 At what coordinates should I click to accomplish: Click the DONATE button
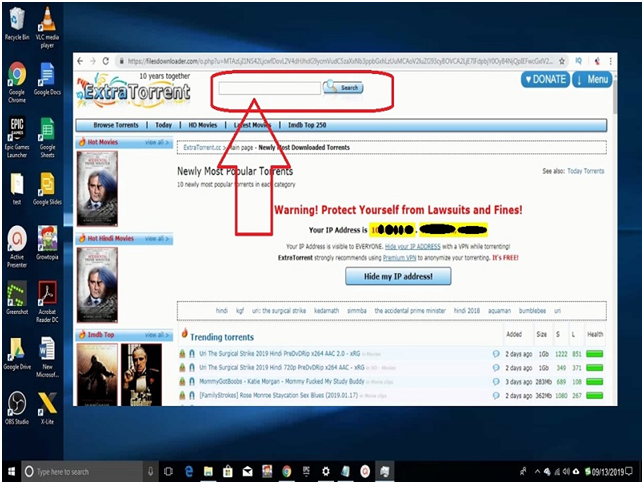pos(545,79)
